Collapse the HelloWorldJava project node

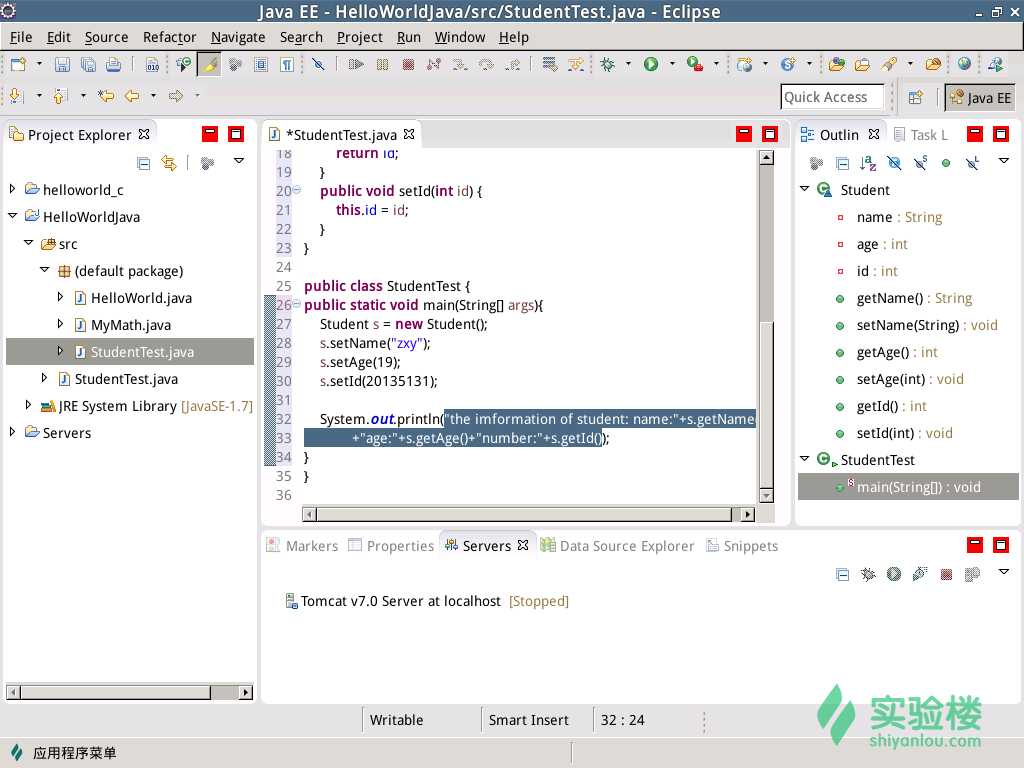click(12, 215)
